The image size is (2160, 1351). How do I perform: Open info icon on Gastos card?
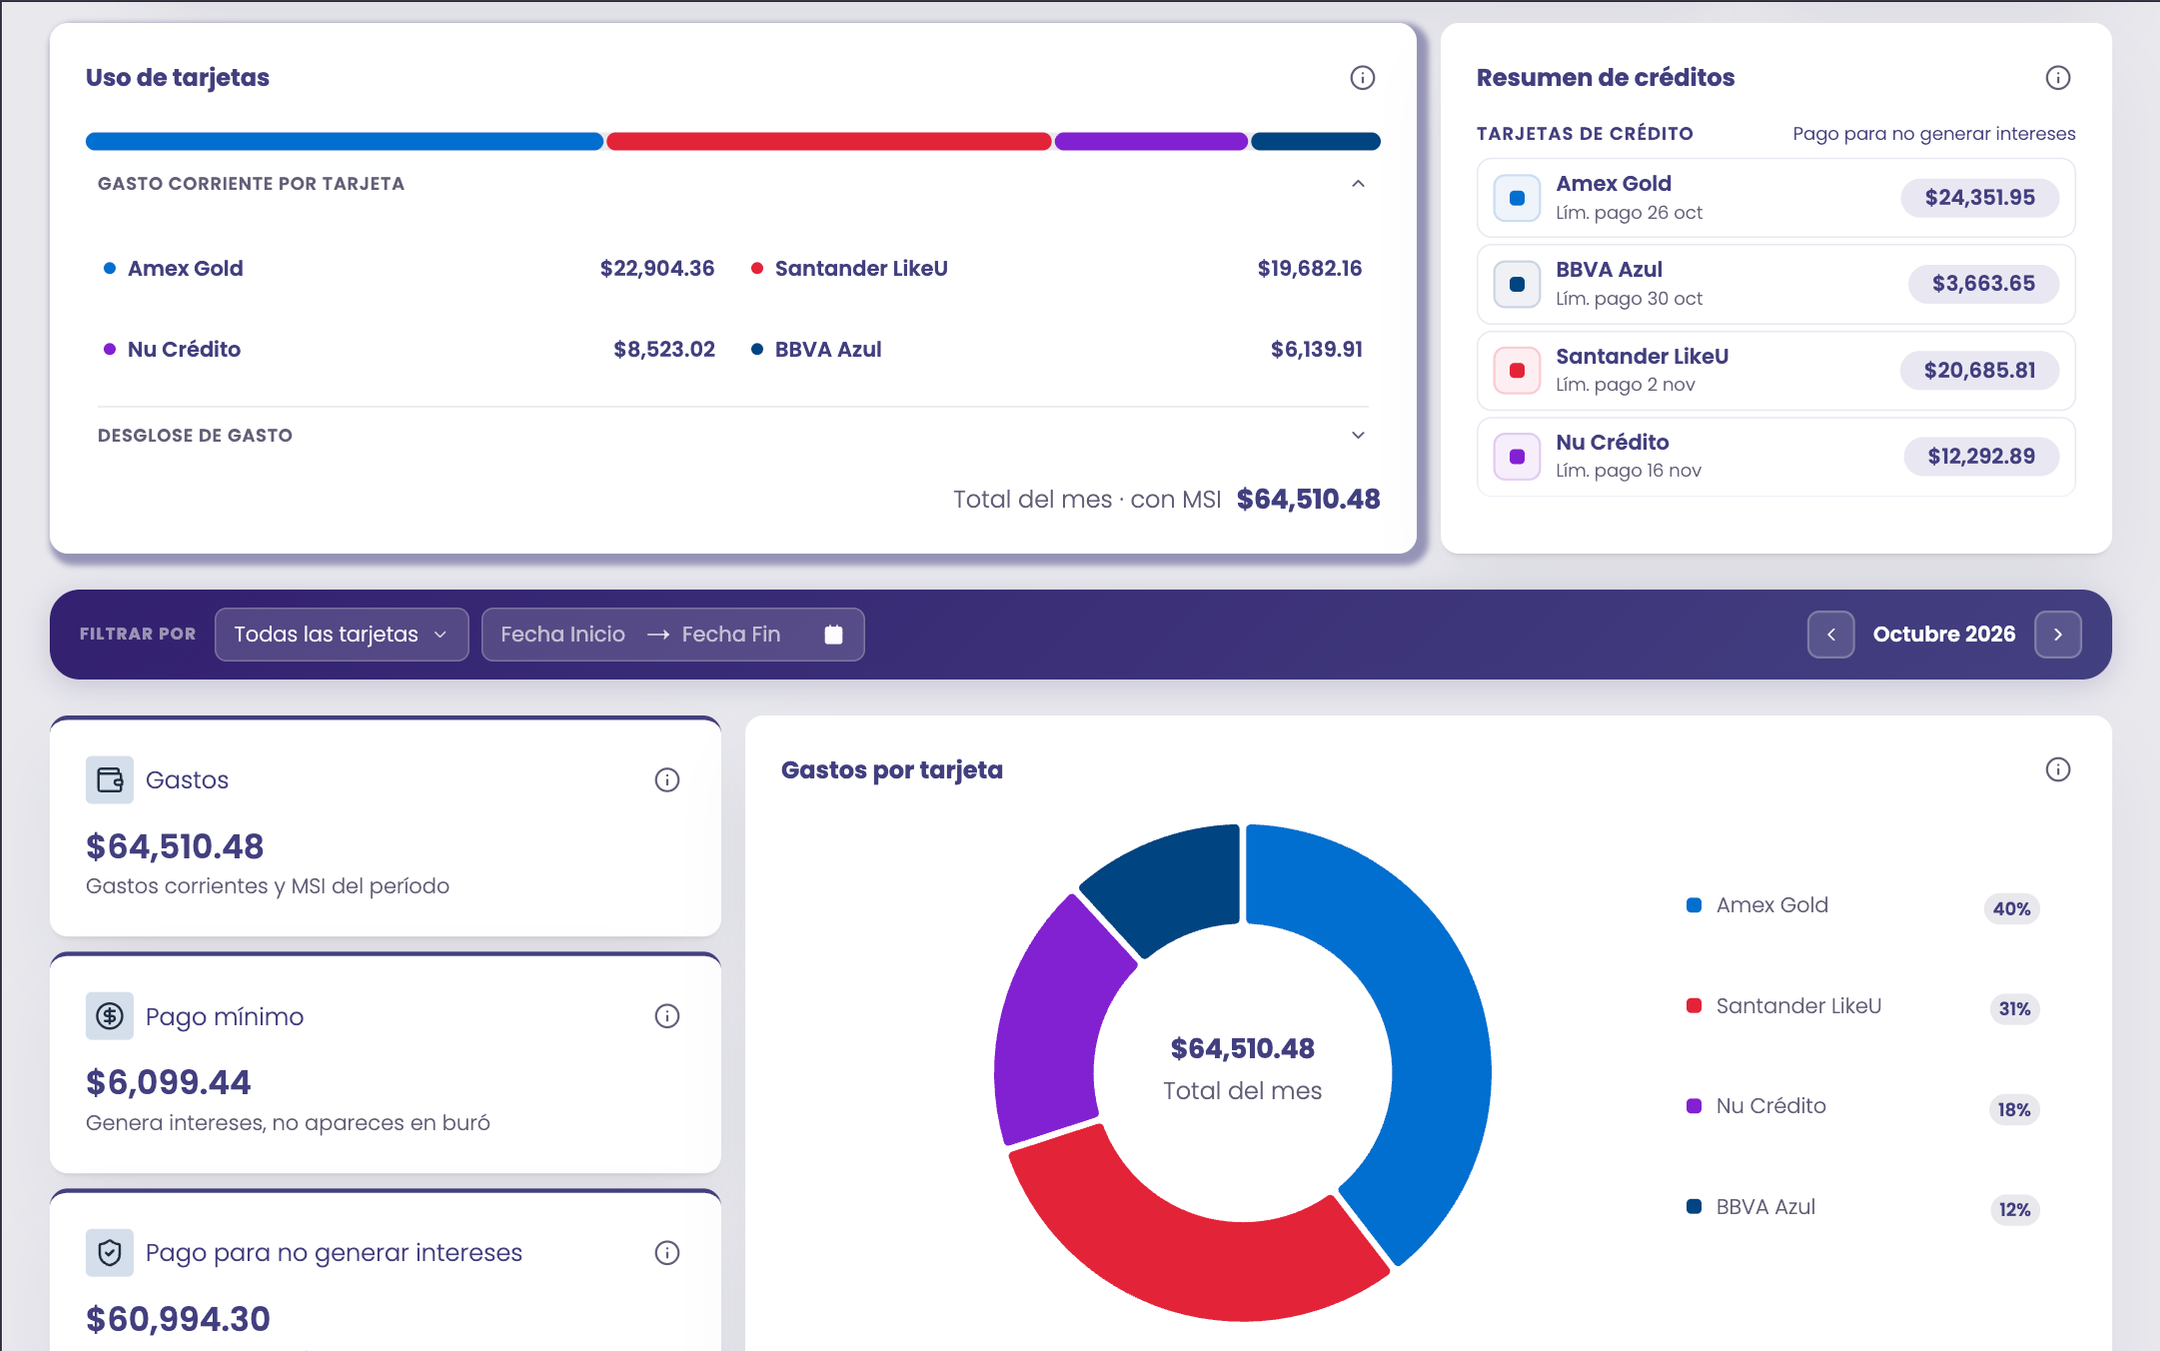[x=667, y=780]
